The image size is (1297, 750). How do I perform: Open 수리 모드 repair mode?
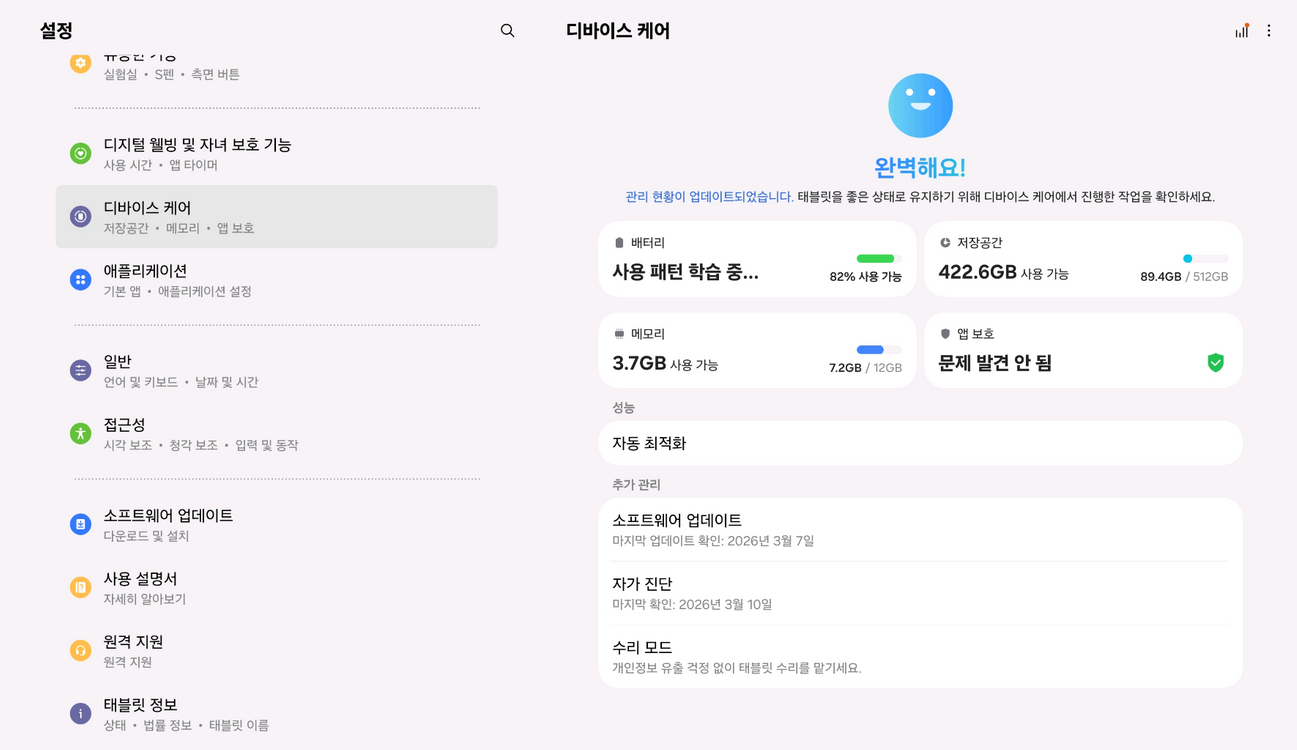(920, 654)
